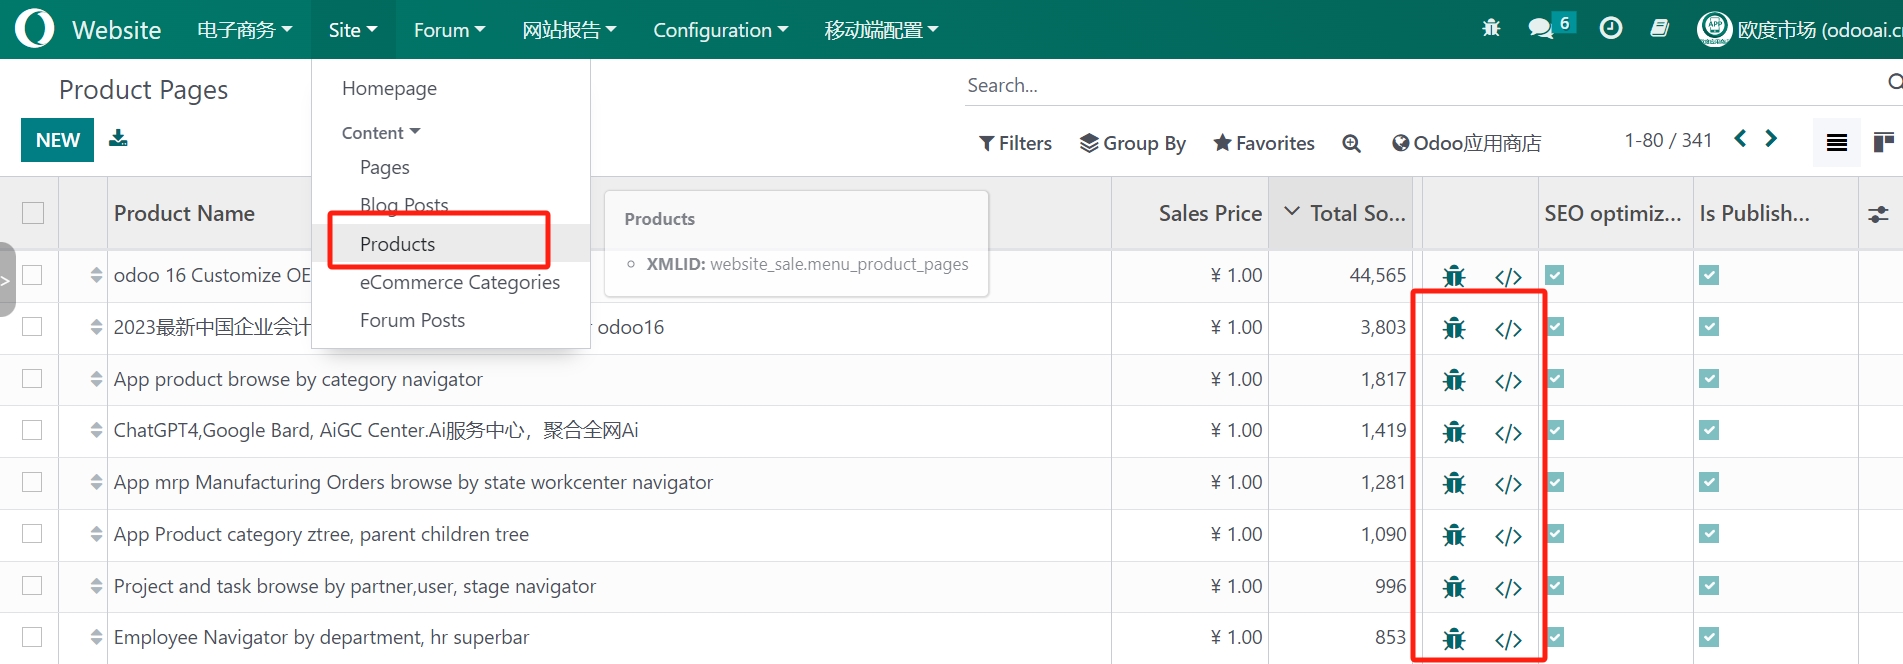This screenshot has width=1903, height=664.
Task: Toggle the select-all header checkbox
Action: coord(33,213)
